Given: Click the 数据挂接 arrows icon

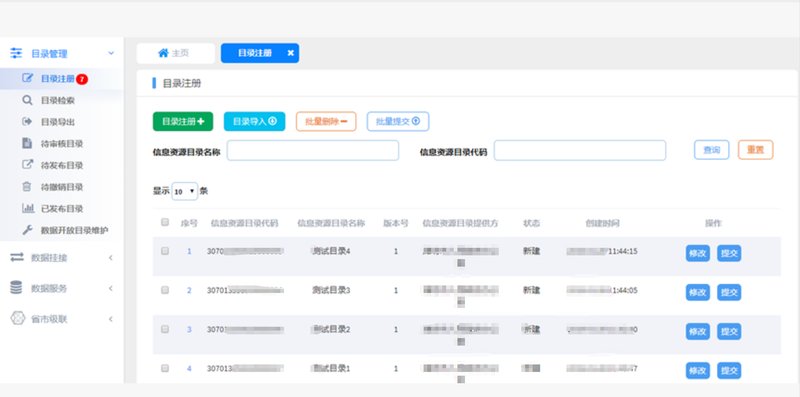Looking at the screenshot, I should (17, 258).
